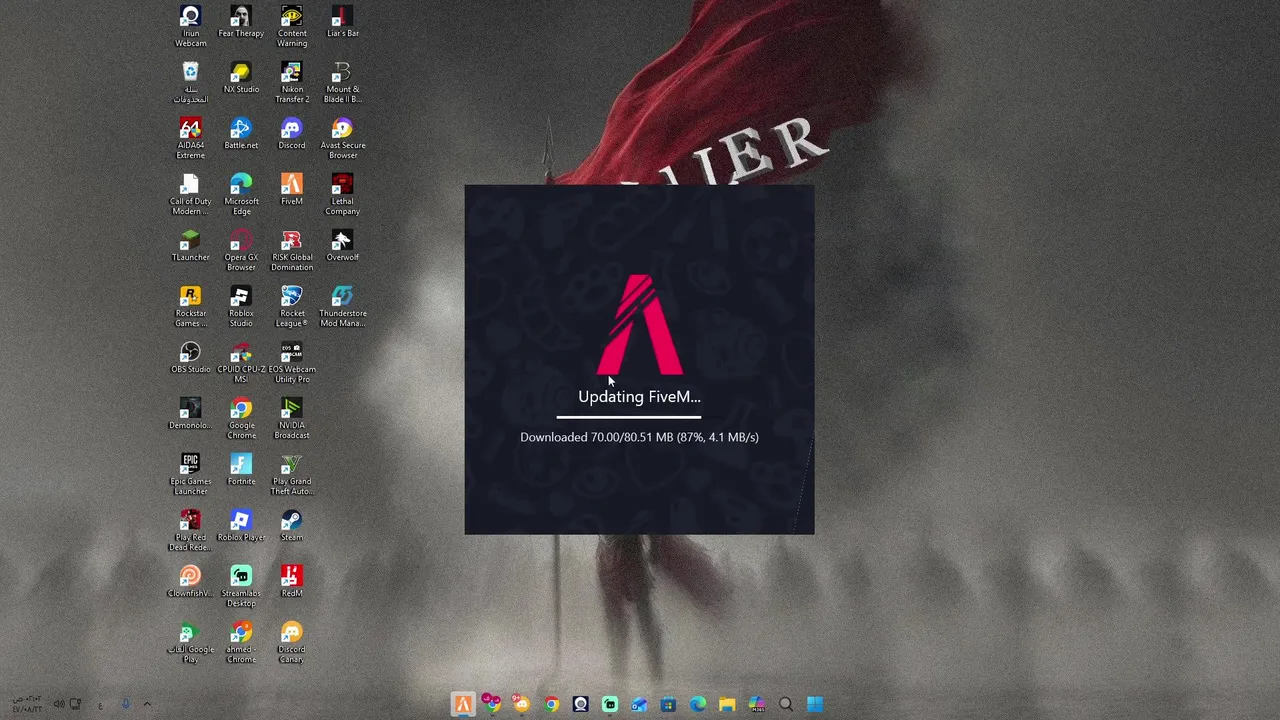Select the Recycle Bin icon on the desktop
The image size is (1280, 720).
point(190,82)
